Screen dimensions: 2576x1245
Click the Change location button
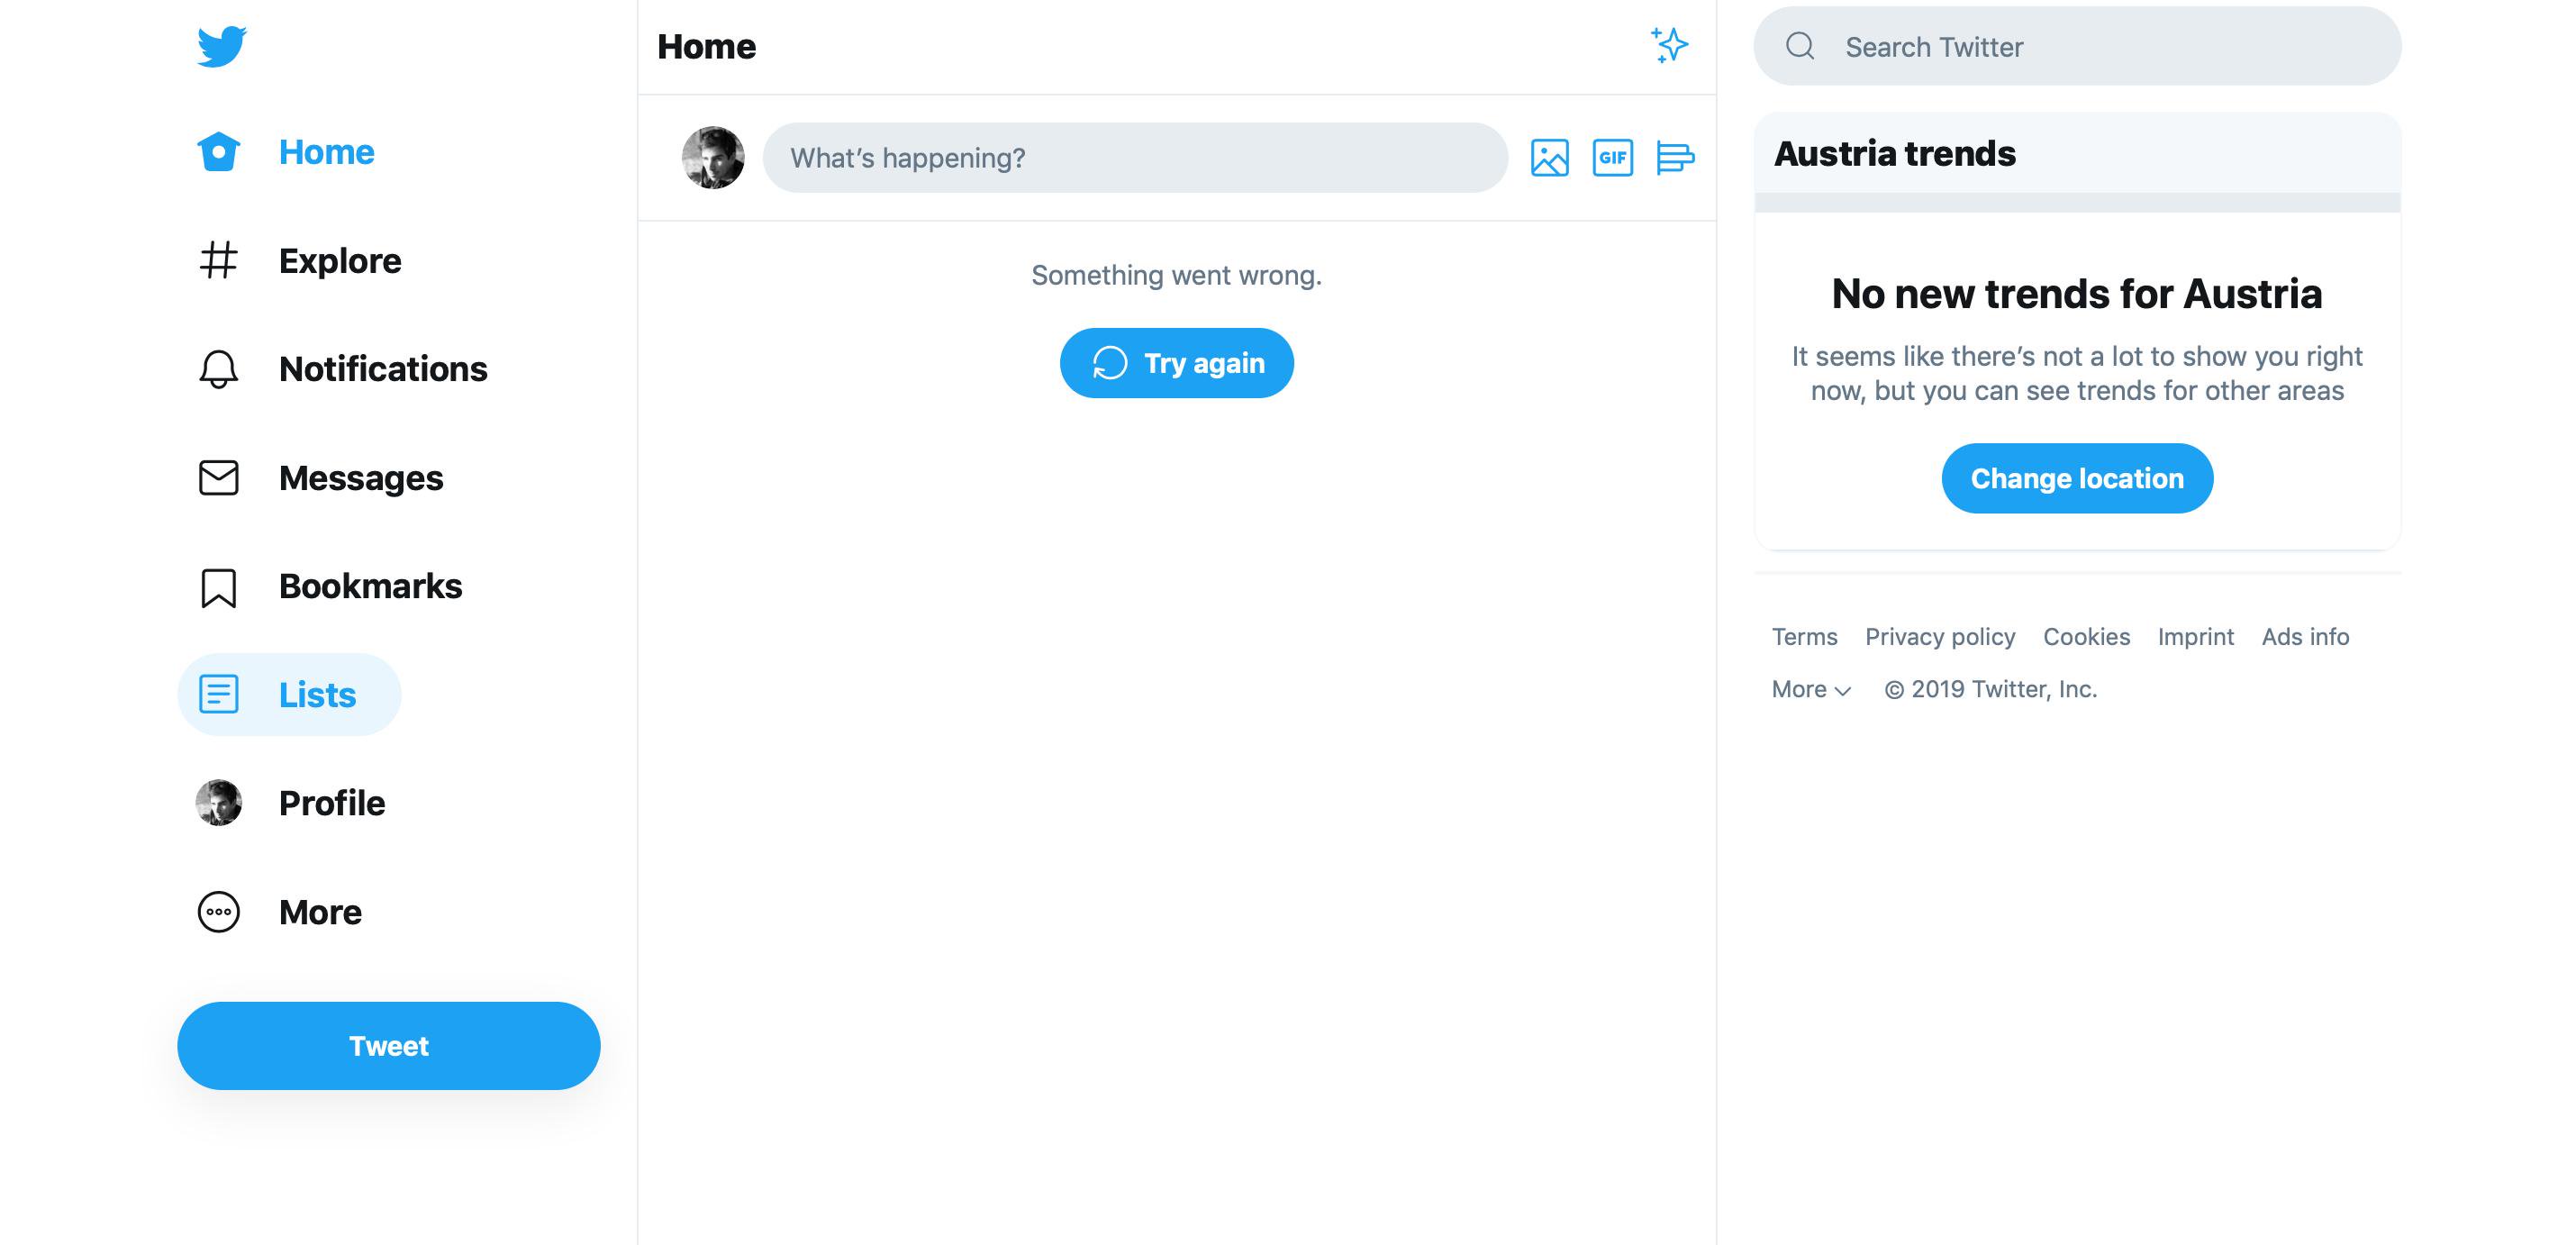(x=2077, y=479)
